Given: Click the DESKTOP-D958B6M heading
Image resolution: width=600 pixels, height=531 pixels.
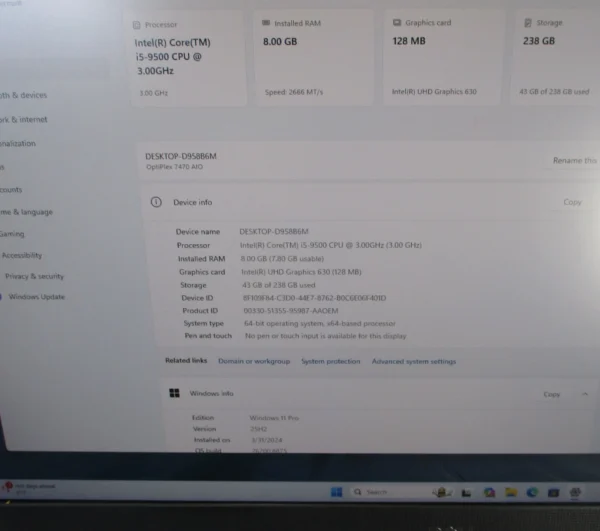Looking at the screenshot, I should (181, 156).
